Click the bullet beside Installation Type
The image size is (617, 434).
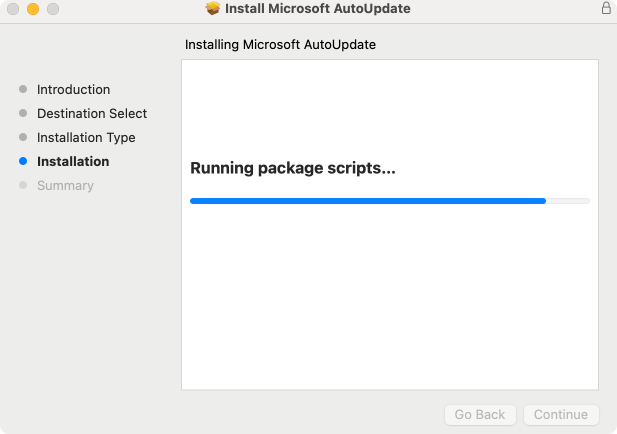(23, 137)
